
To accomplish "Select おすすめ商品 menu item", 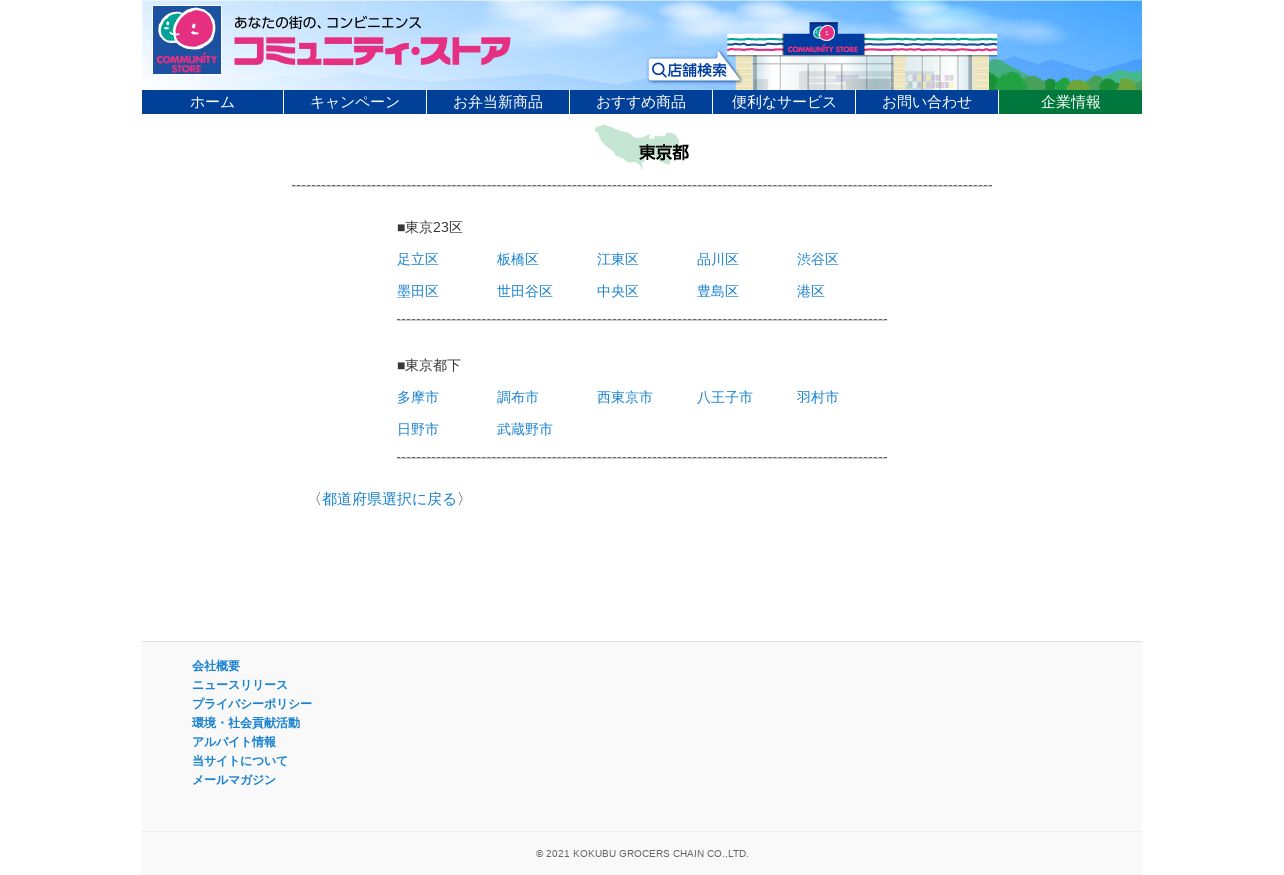I will click(641, 102).
